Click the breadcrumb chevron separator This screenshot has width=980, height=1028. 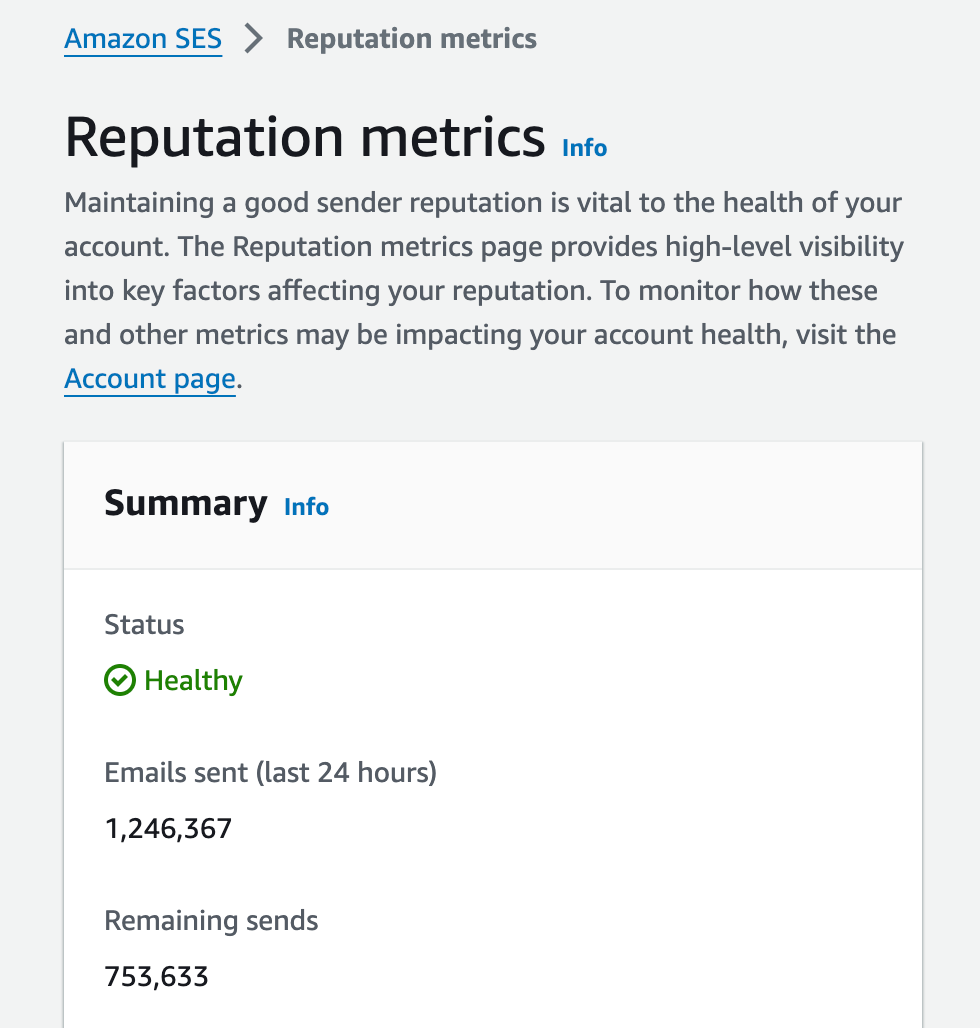click(x=254, y=39)
